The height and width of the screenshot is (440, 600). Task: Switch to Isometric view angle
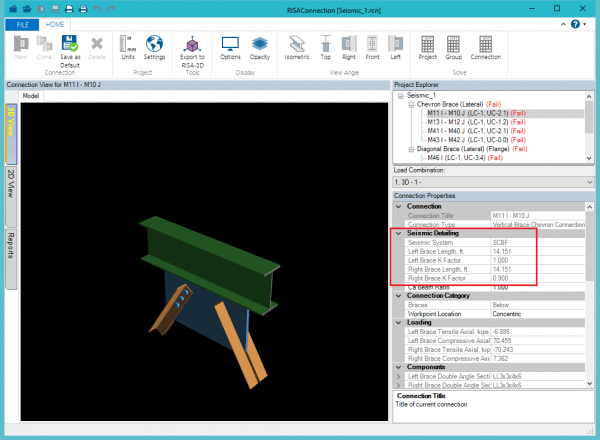[297, 47]
